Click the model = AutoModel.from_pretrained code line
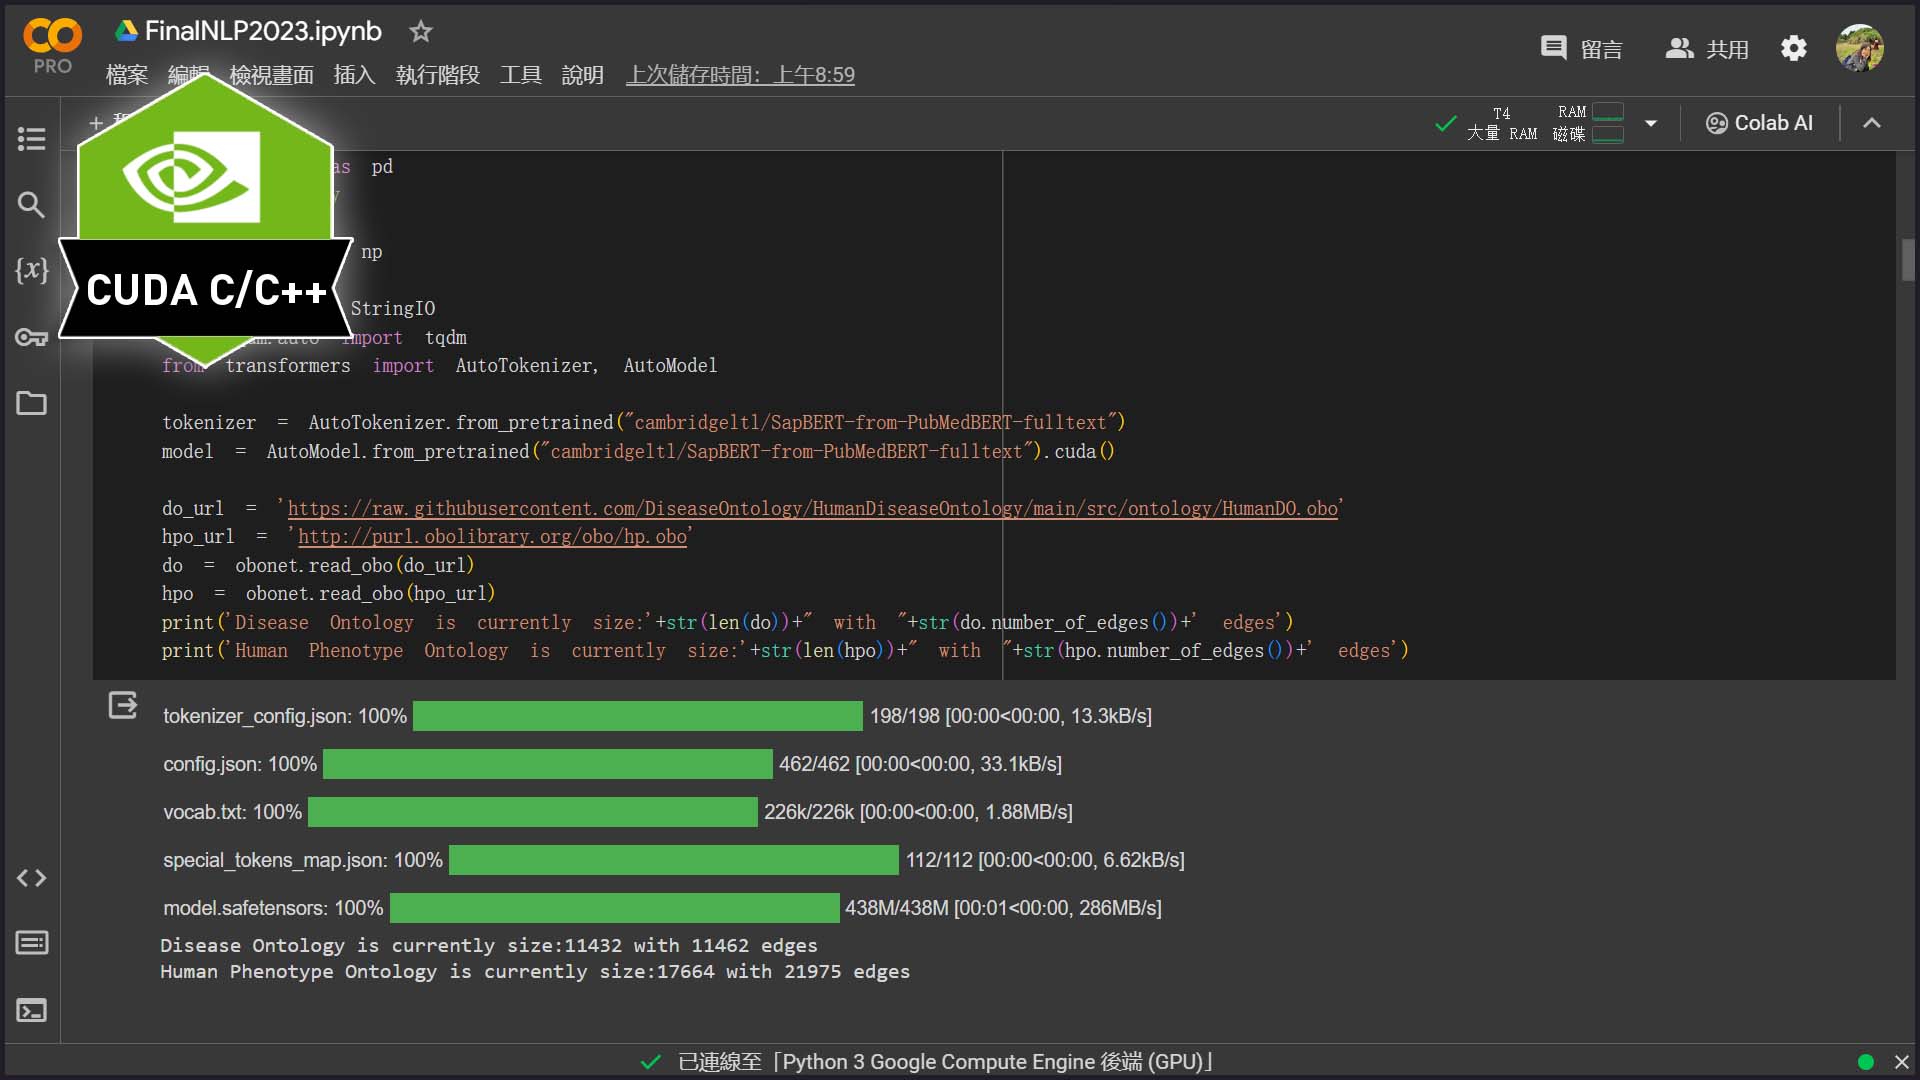The image size is (1920, 1080). point(638,451)
